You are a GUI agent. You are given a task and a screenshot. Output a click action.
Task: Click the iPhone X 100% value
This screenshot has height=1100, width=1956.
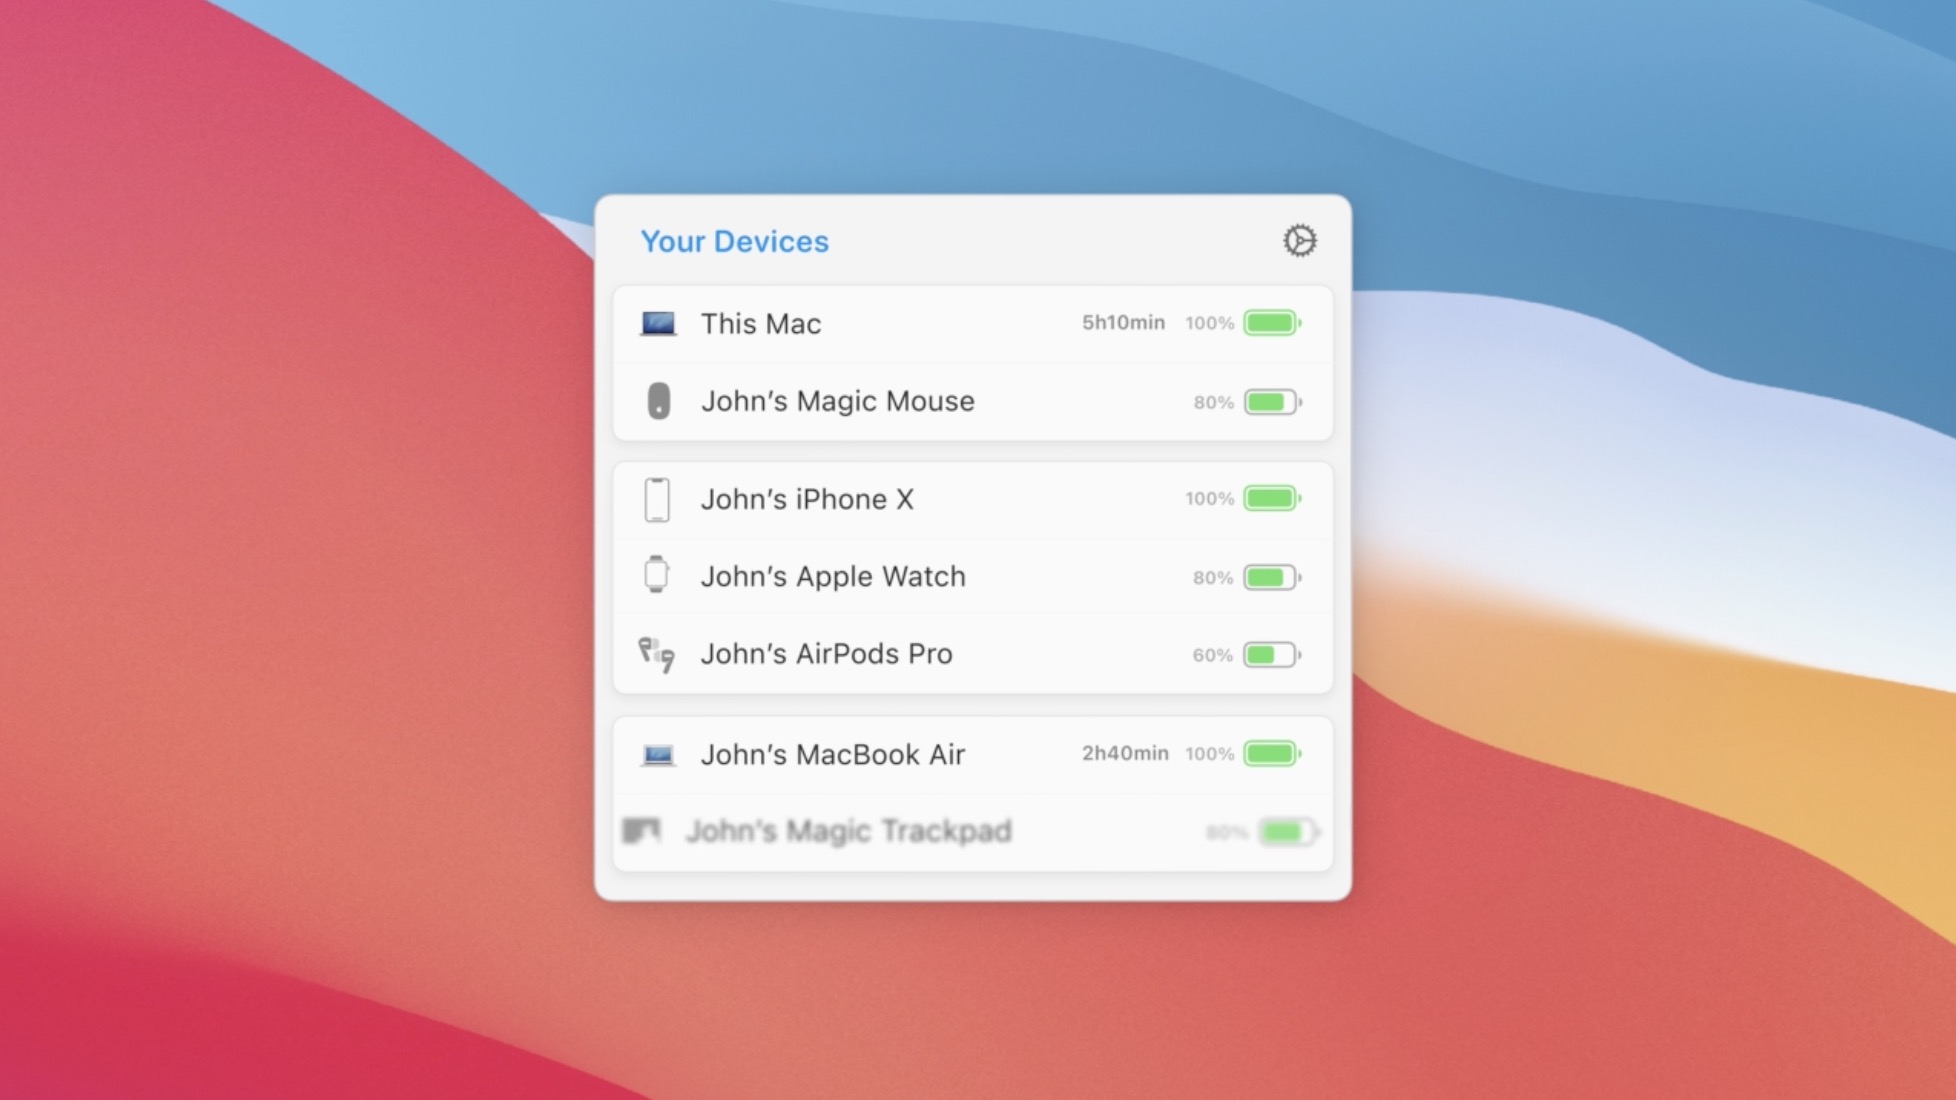(x=1210, y=498)
